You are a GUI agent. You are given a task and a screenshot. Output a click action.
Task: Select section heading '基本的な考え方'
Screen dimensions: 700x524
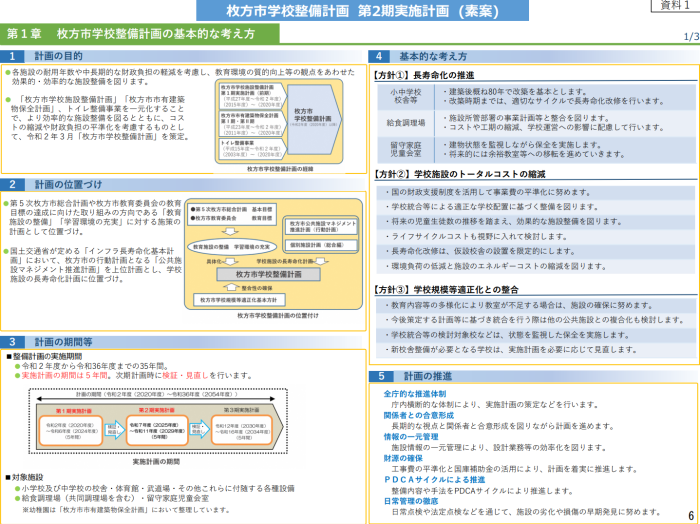pyautogui.click(x=433, y=56)
